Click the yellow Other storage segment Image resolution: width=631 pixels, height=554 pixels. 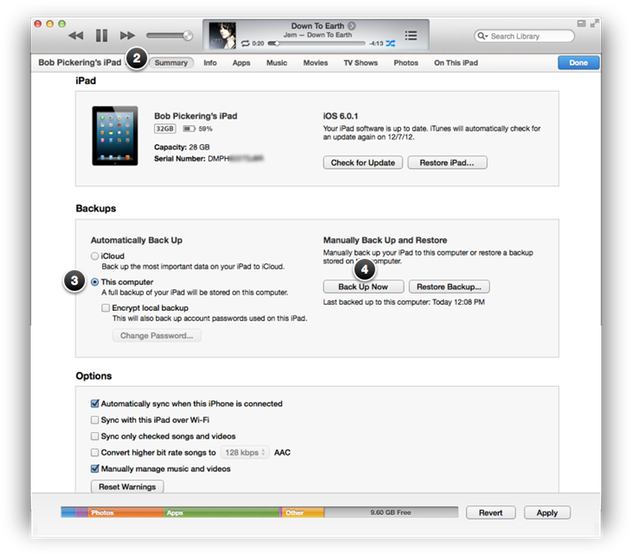[x=303, y=513]
